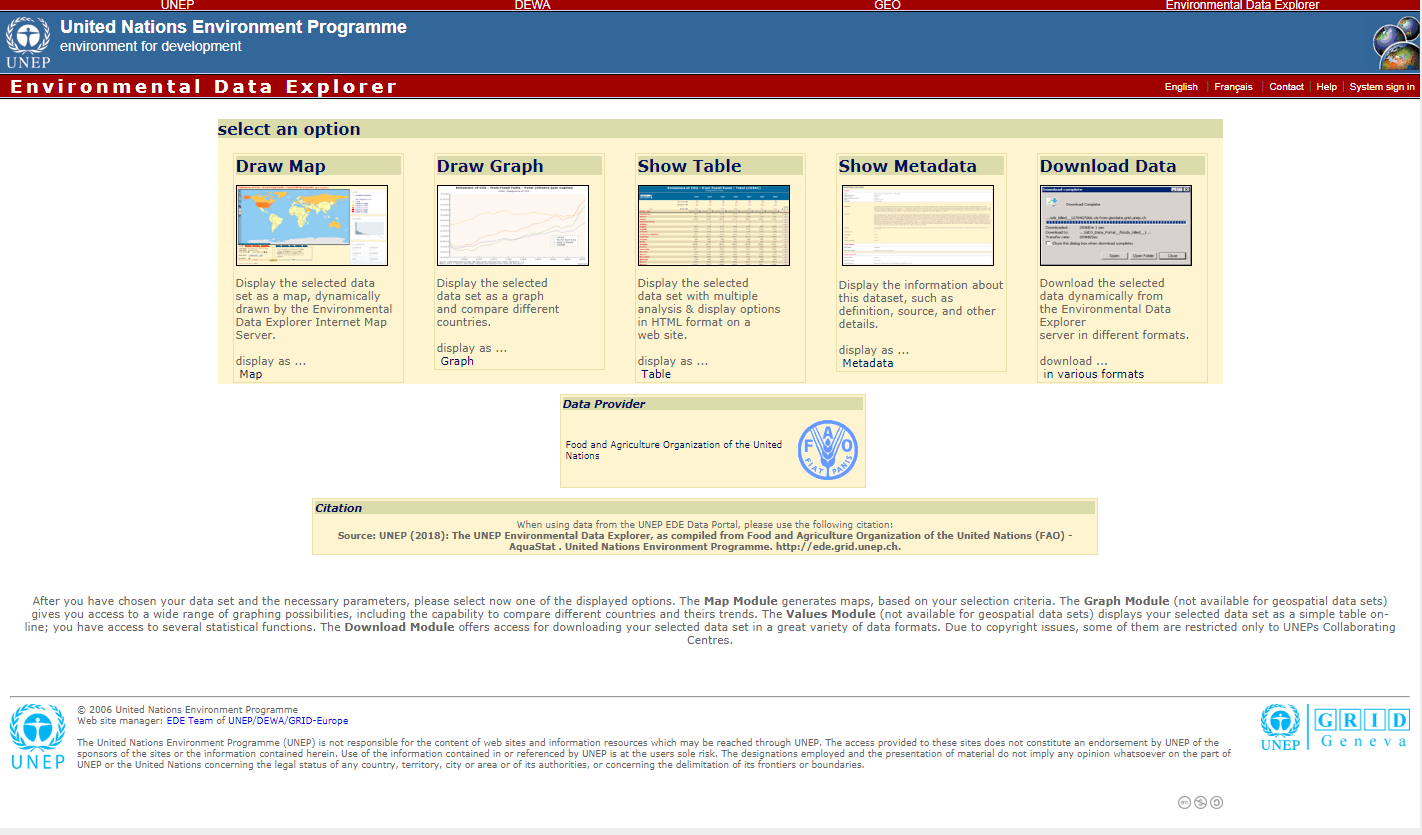Click the Map display link
The height and width of the screenshot is (835, 1422).
251,374
